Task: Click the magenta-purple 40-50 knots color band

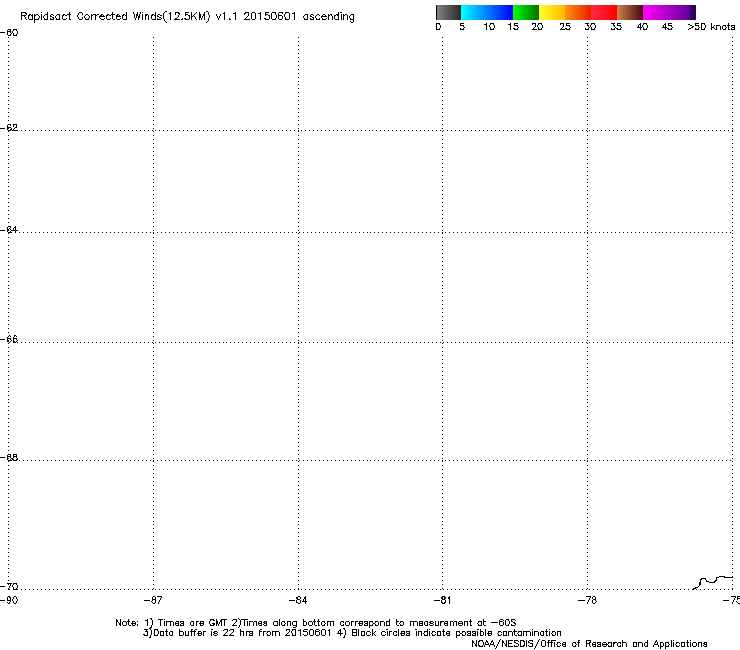Action: coord(669,12)
